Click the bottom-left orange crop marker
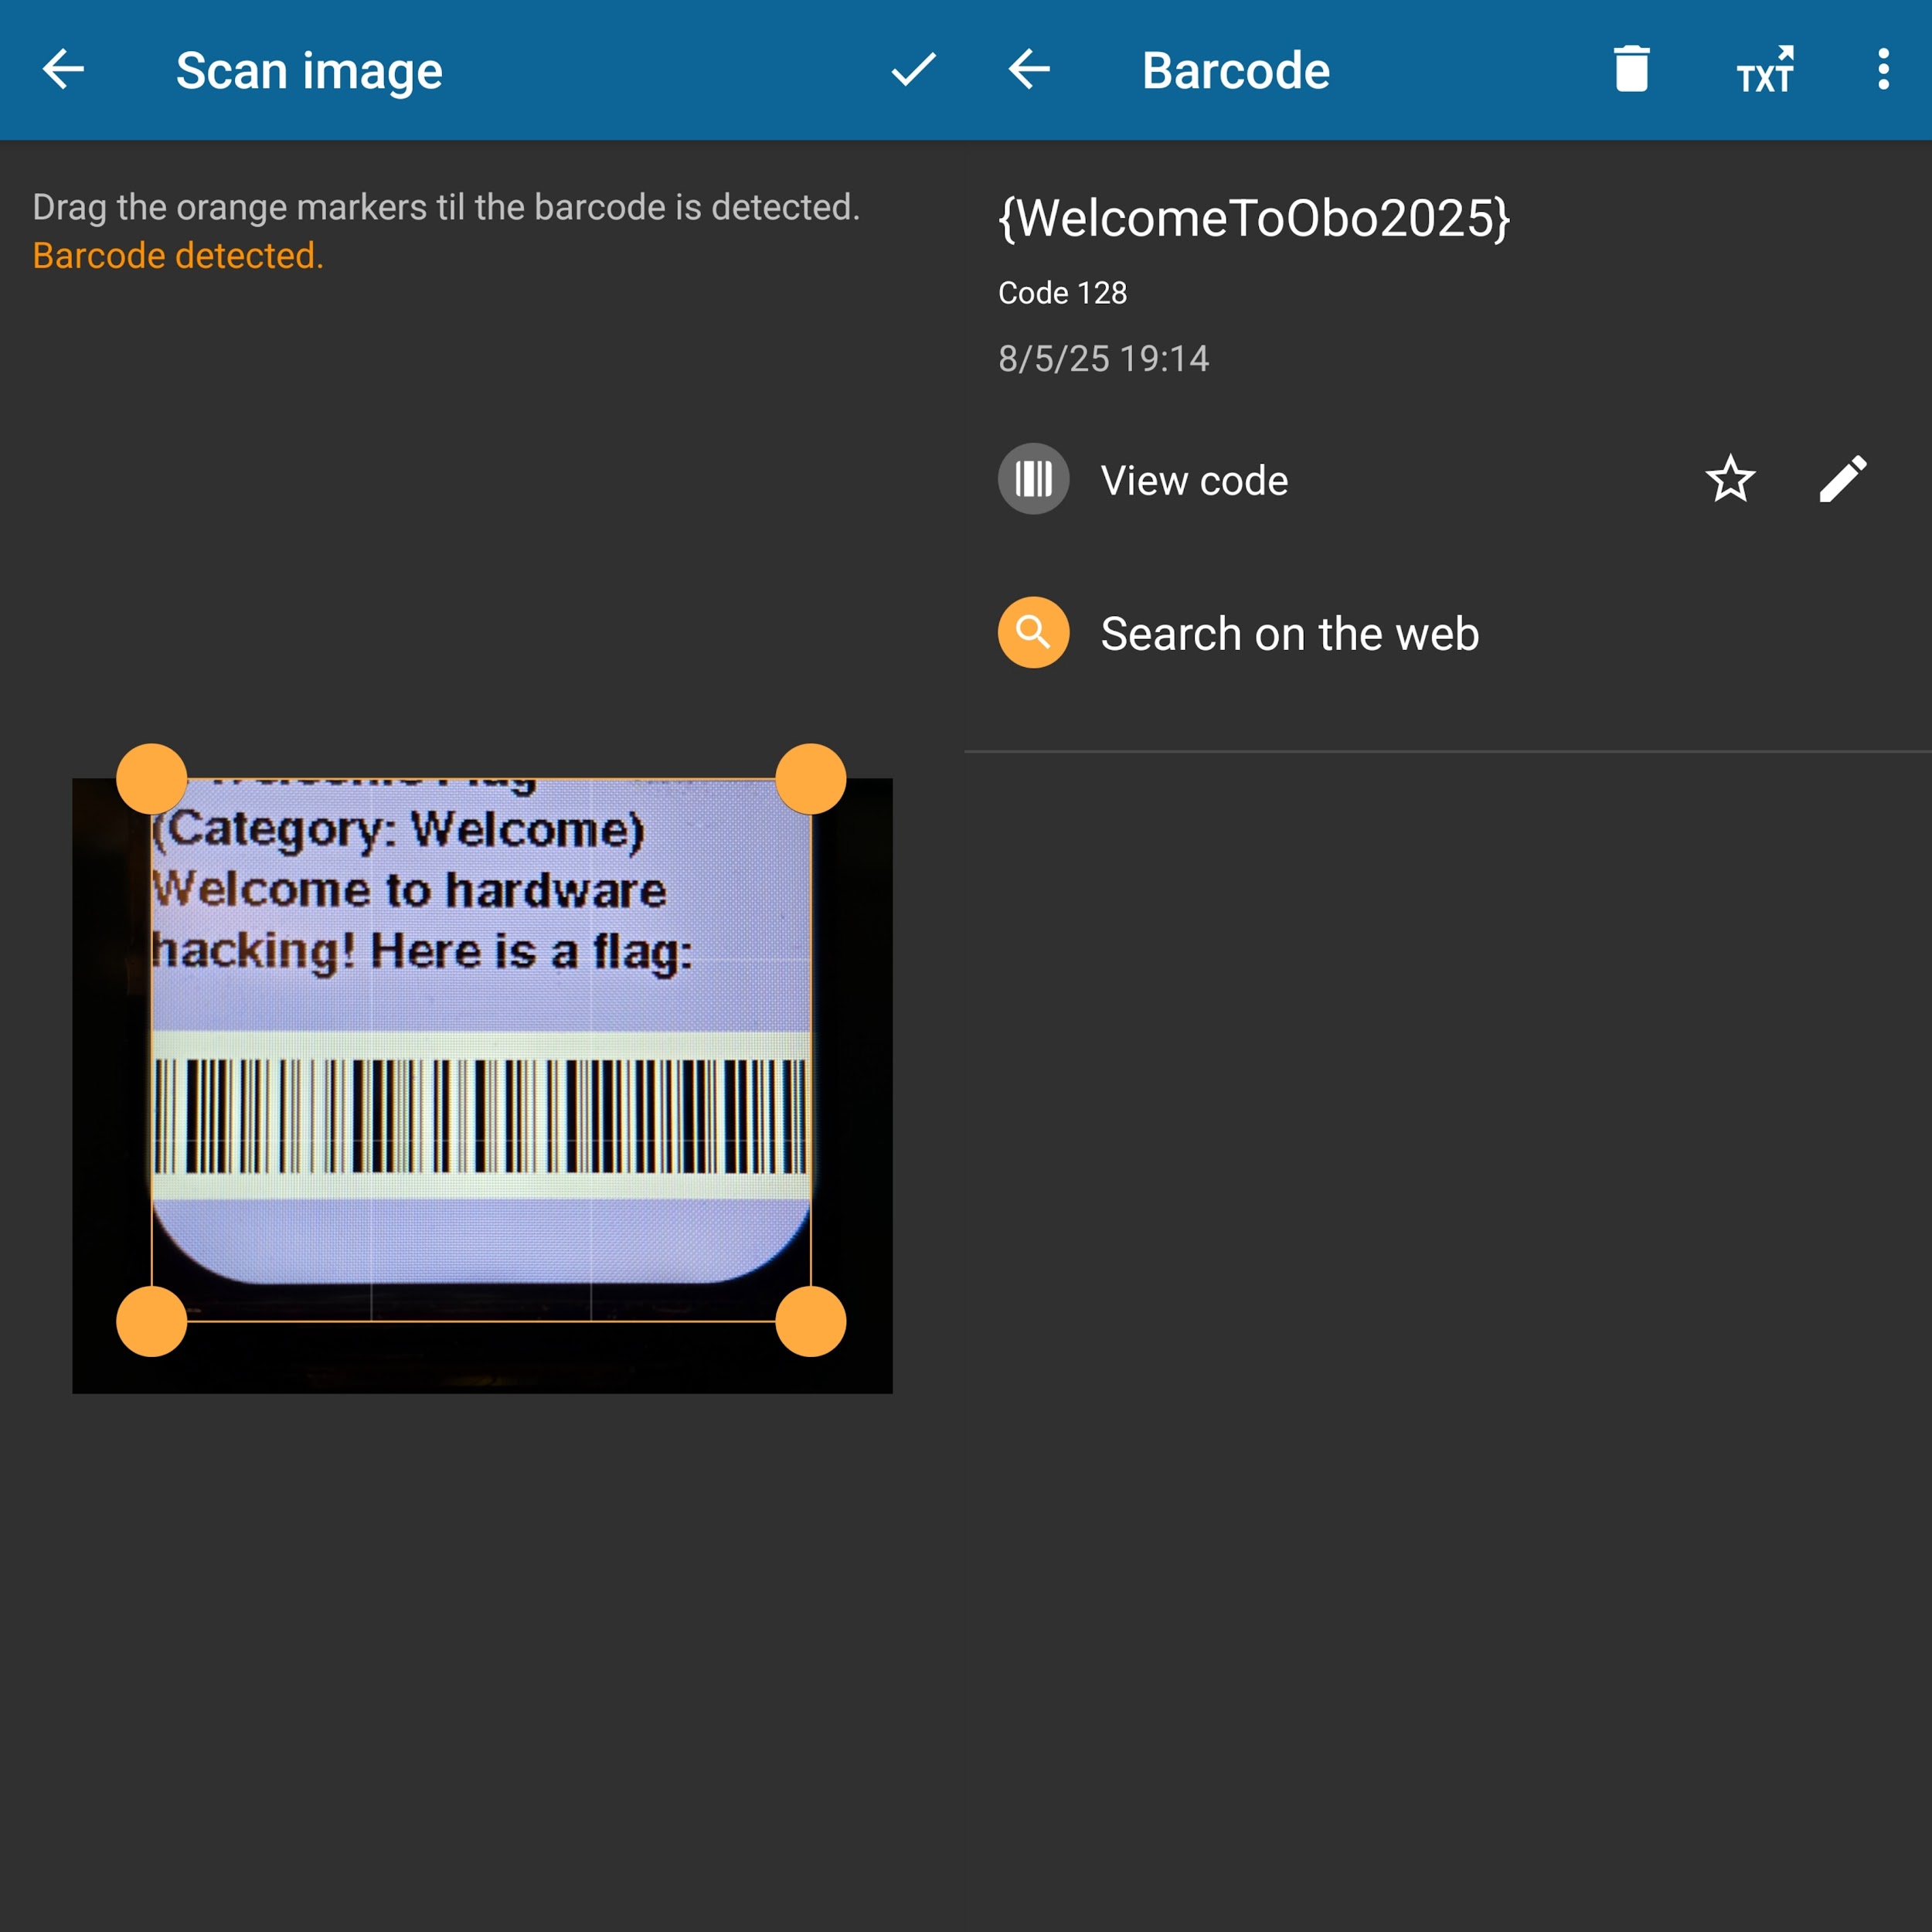The width and height of the screenshot is (1932, 1932). point(152,1321)
